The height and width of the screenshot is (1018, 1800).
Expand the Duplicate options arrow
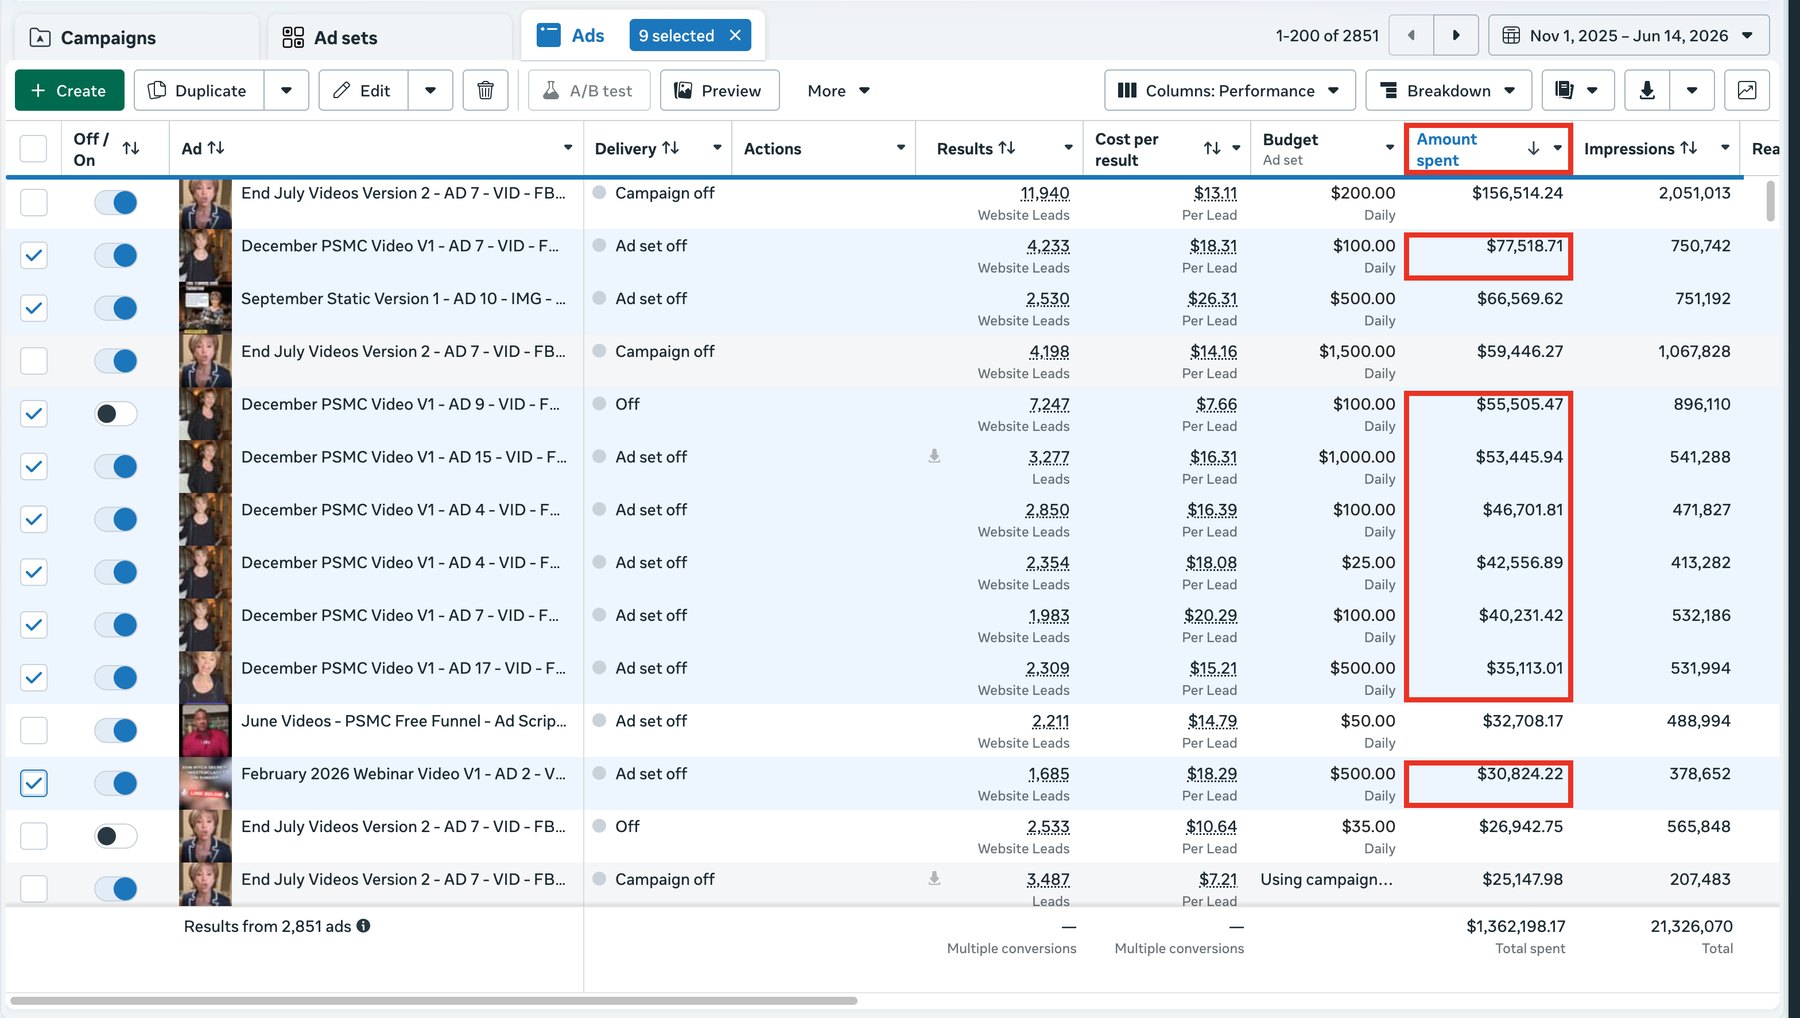(x=287, y=90)
